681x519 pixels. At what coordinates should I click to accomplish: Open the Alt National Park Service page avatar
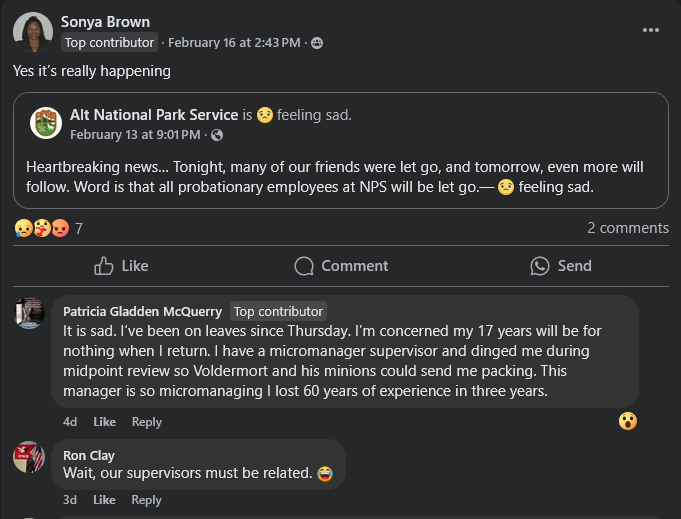pos(46,123)
